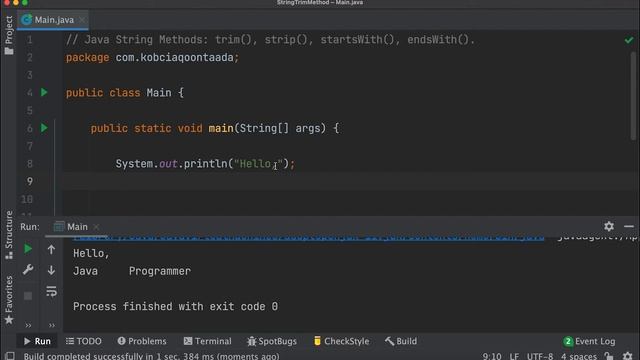Click the println method call
The height and width of the screenshot is (360, 640).
205,164
